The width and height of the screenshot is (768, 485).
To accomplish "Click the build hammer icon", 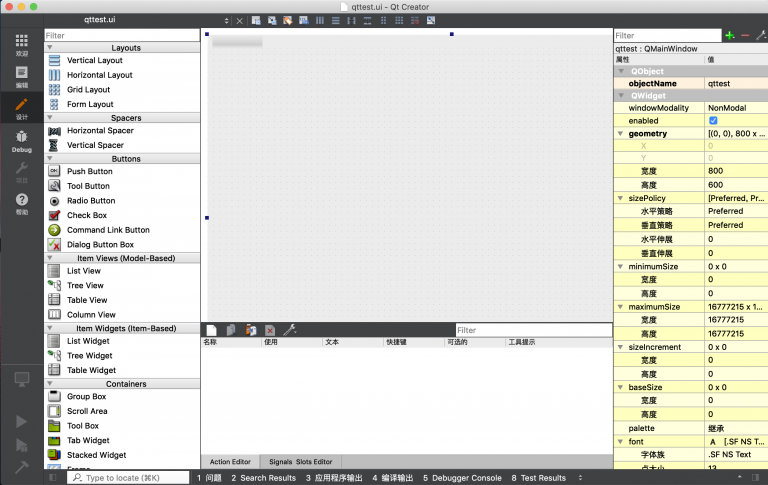I will [21, 466].
